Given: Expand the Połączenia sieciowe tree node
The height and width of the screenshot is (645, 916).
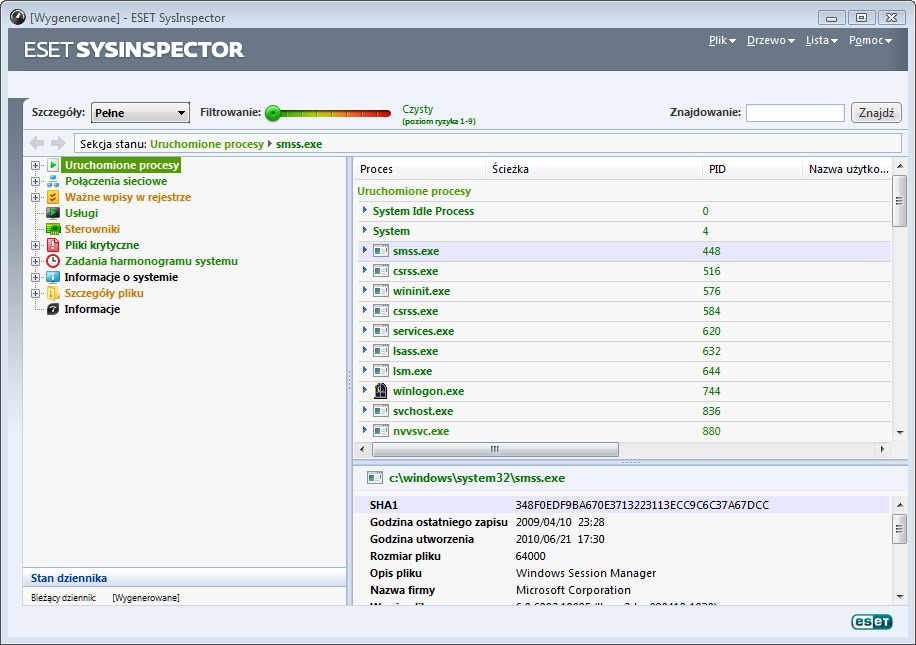Looking at the screenshot, I should [x=36, y=181].
